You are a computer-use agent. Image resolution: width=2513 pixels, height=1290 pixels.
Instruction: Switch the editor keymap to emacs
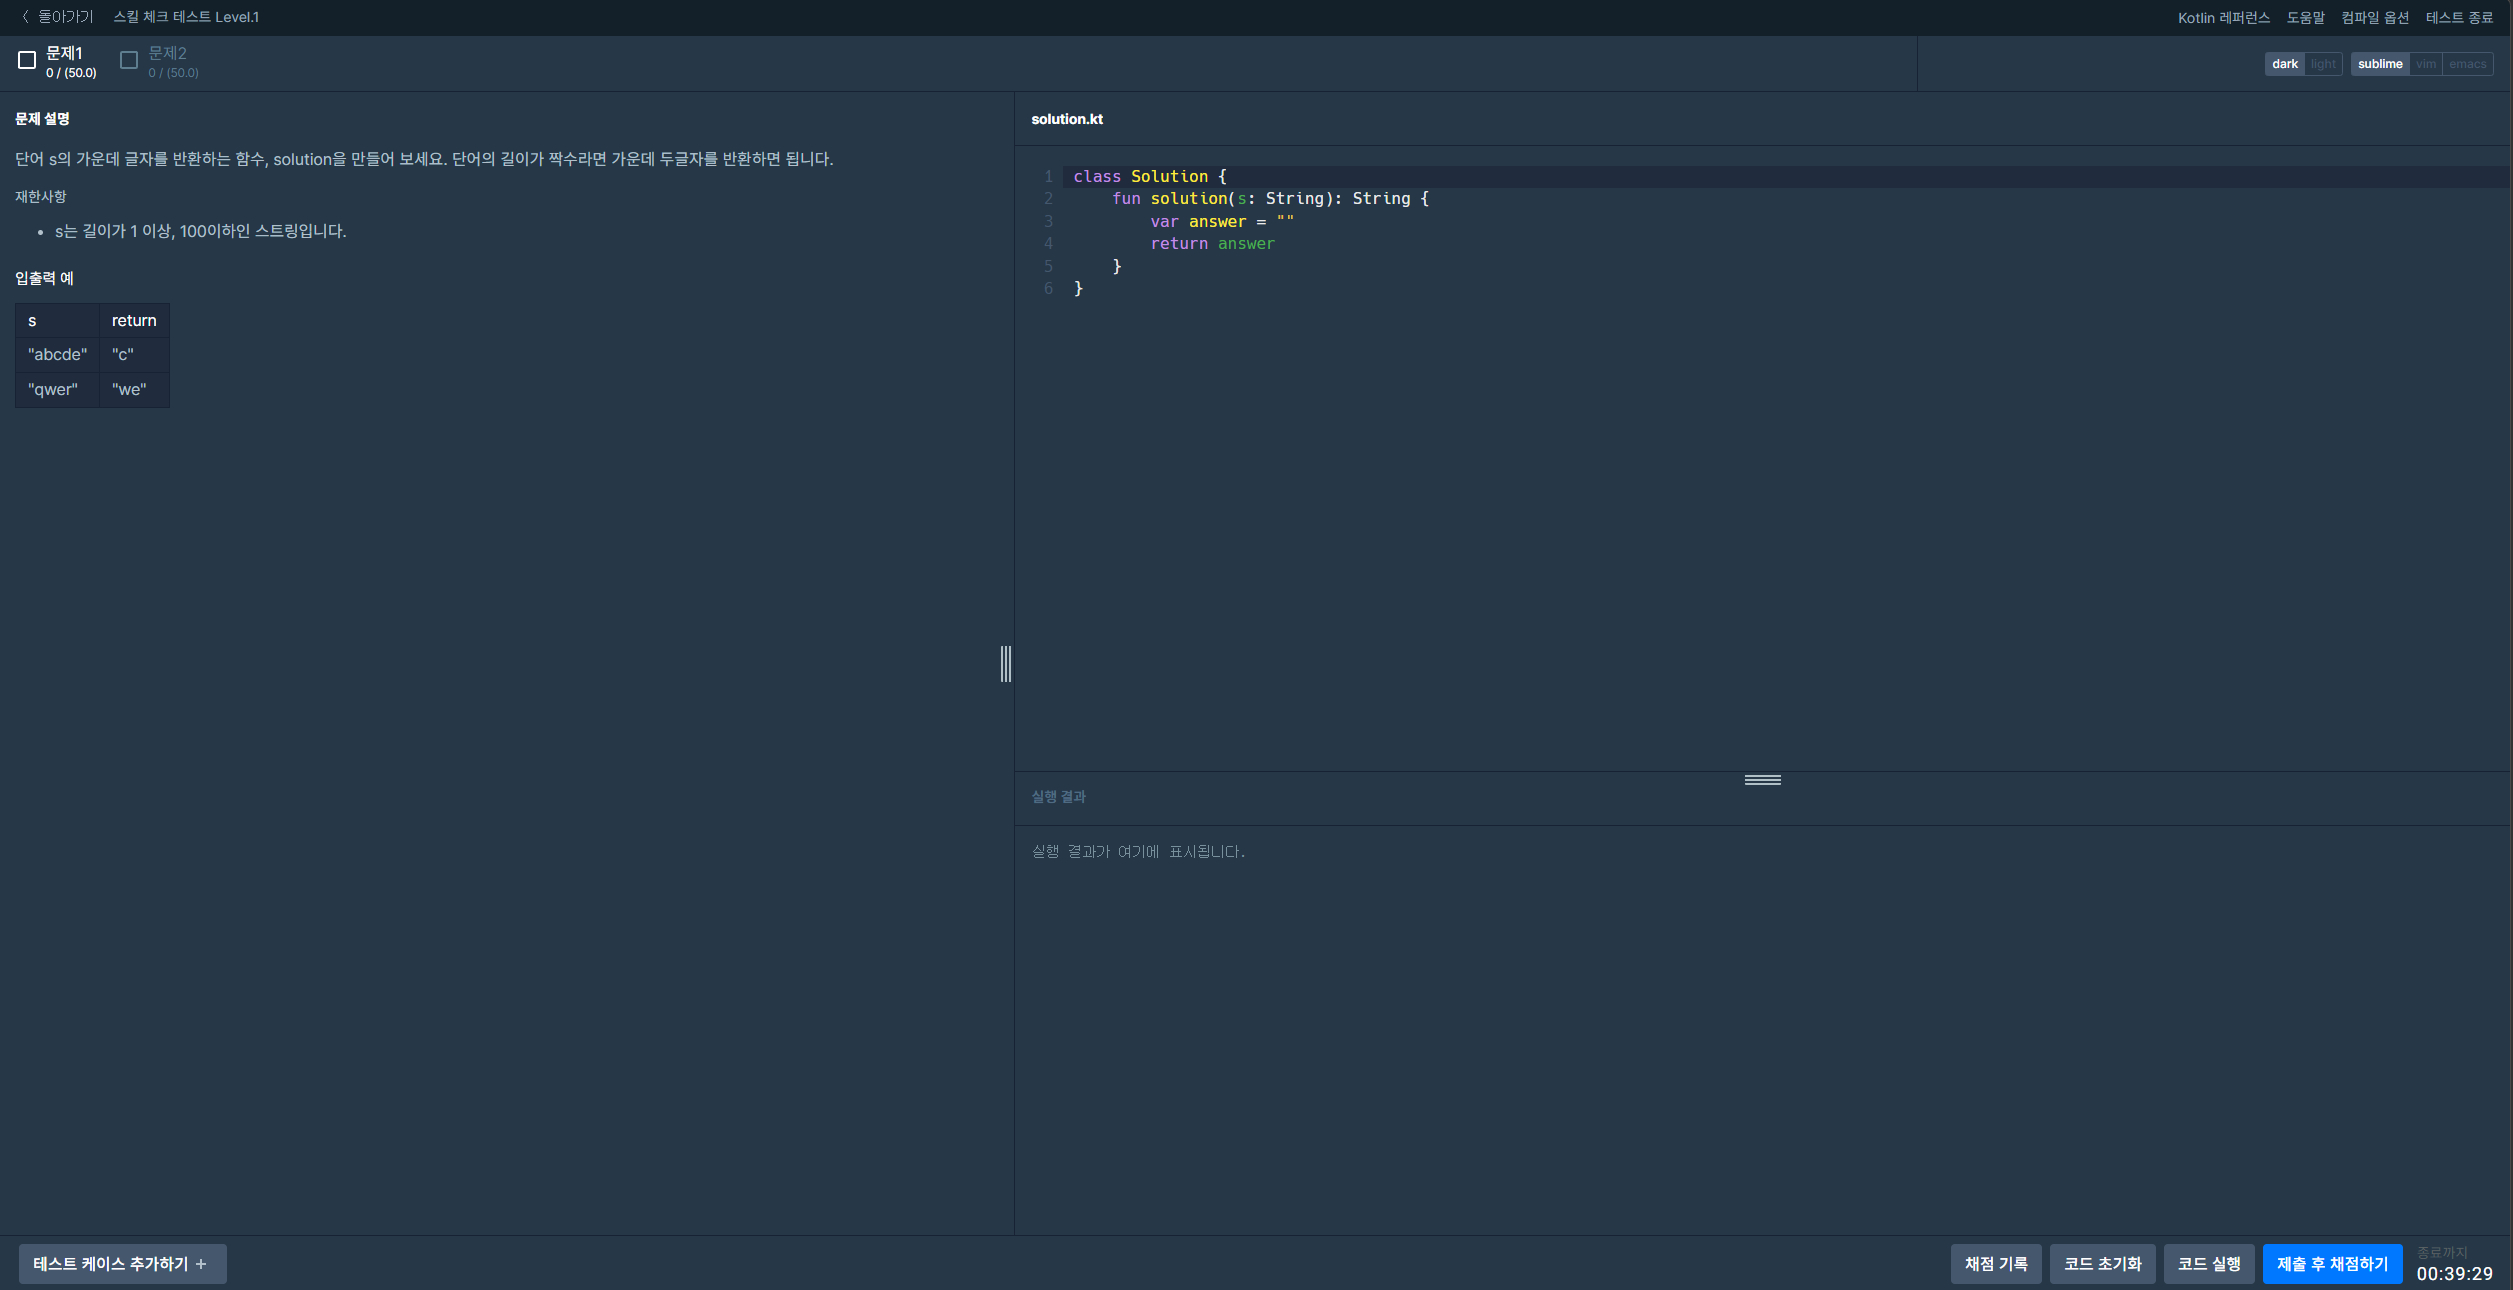[x=2467, y=64]
